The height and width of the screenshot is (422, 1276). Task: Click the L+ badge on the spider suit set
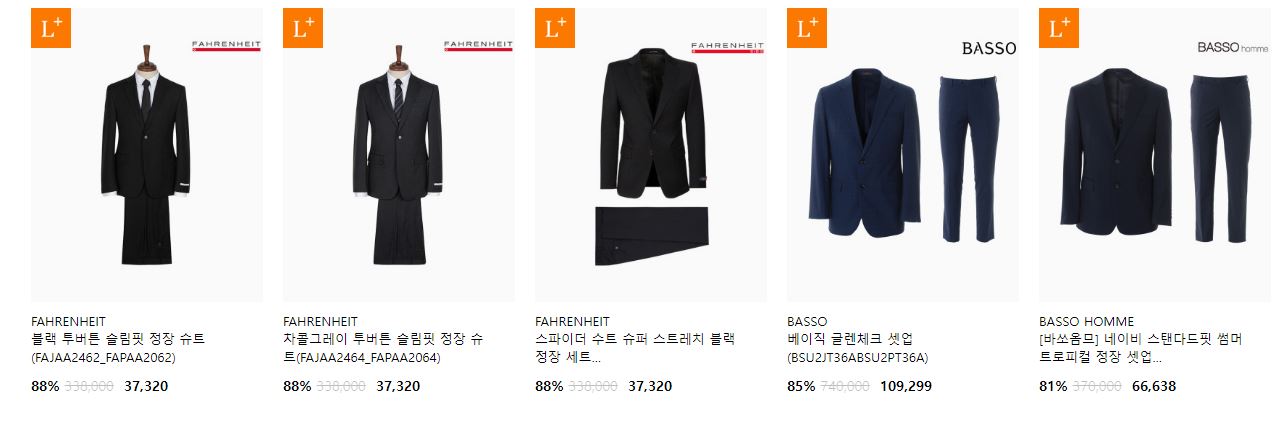click(555, 28)
